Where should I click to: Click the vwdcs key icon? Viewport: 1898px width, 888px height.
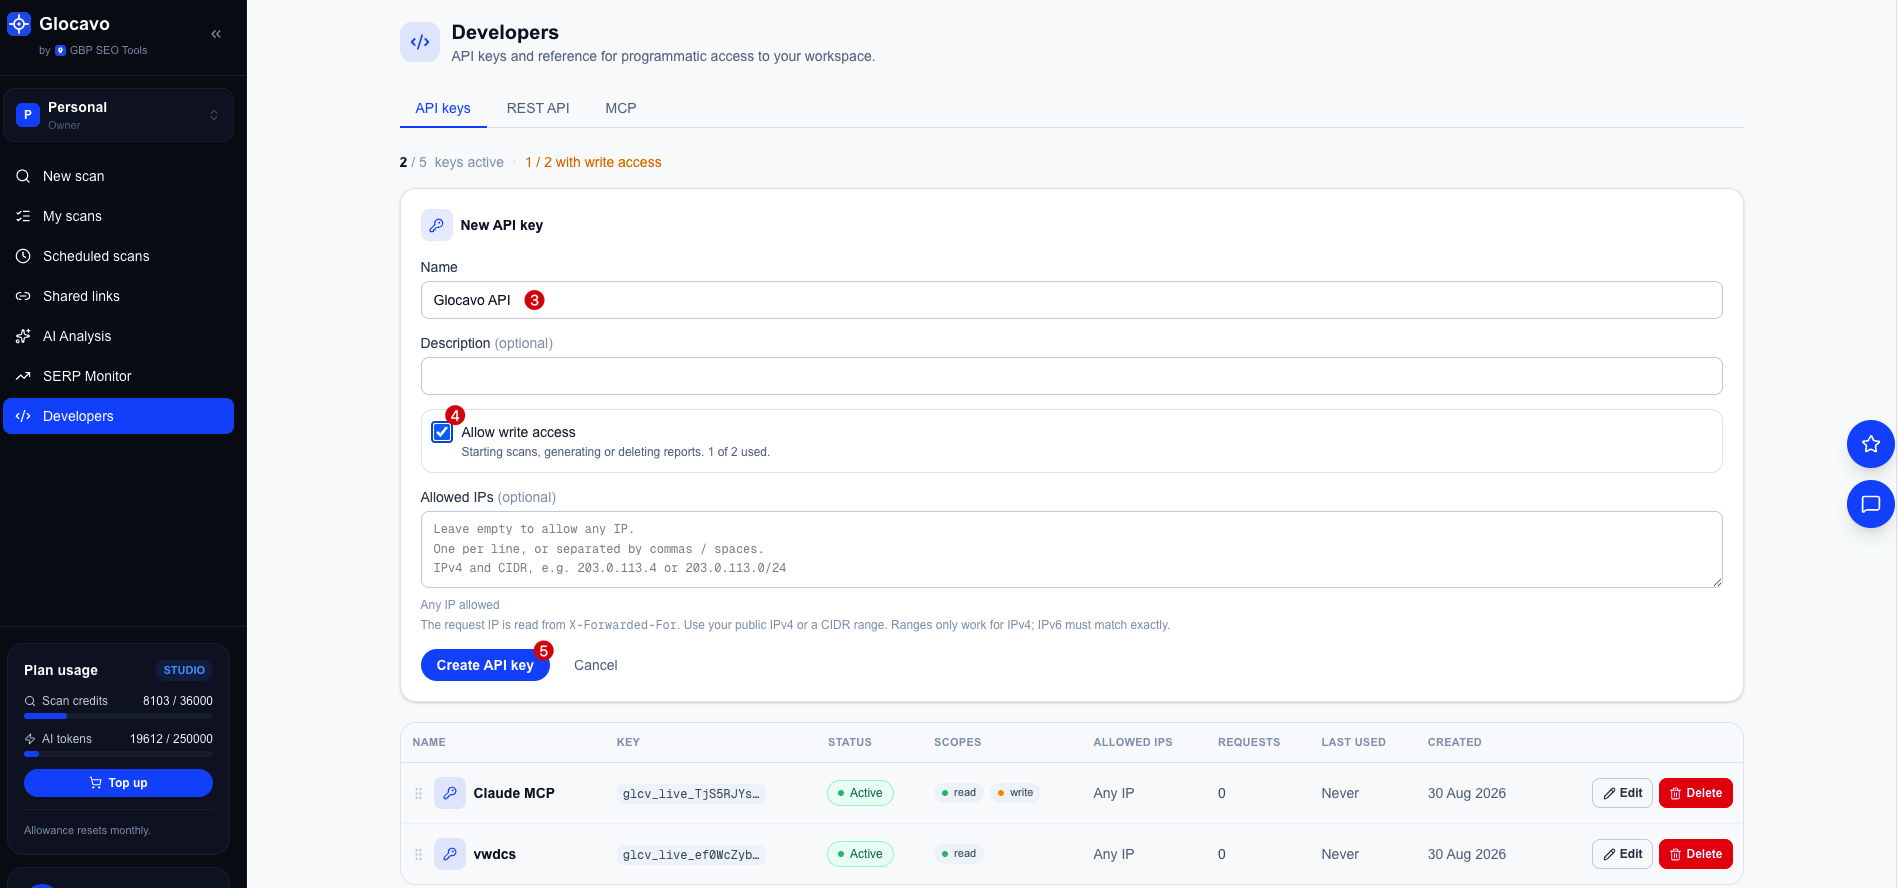pyautogui.click(x=450, y=854)
